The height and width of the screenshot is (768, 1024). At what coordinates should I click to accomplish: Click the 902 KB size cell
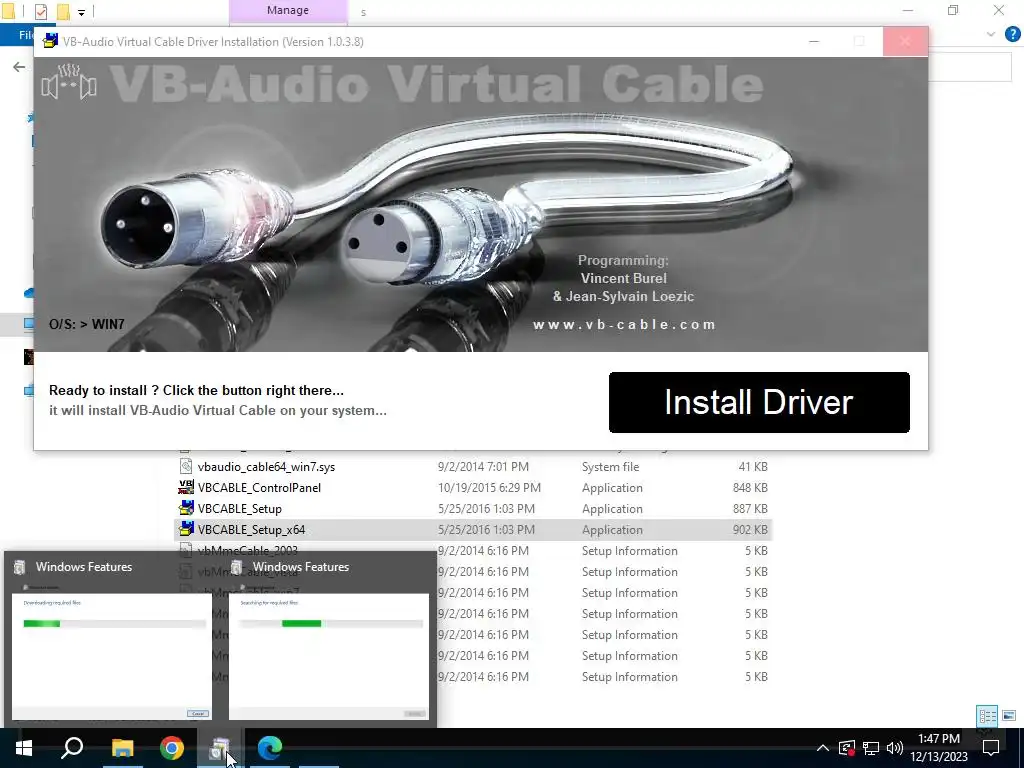click(x=750, y=530)
